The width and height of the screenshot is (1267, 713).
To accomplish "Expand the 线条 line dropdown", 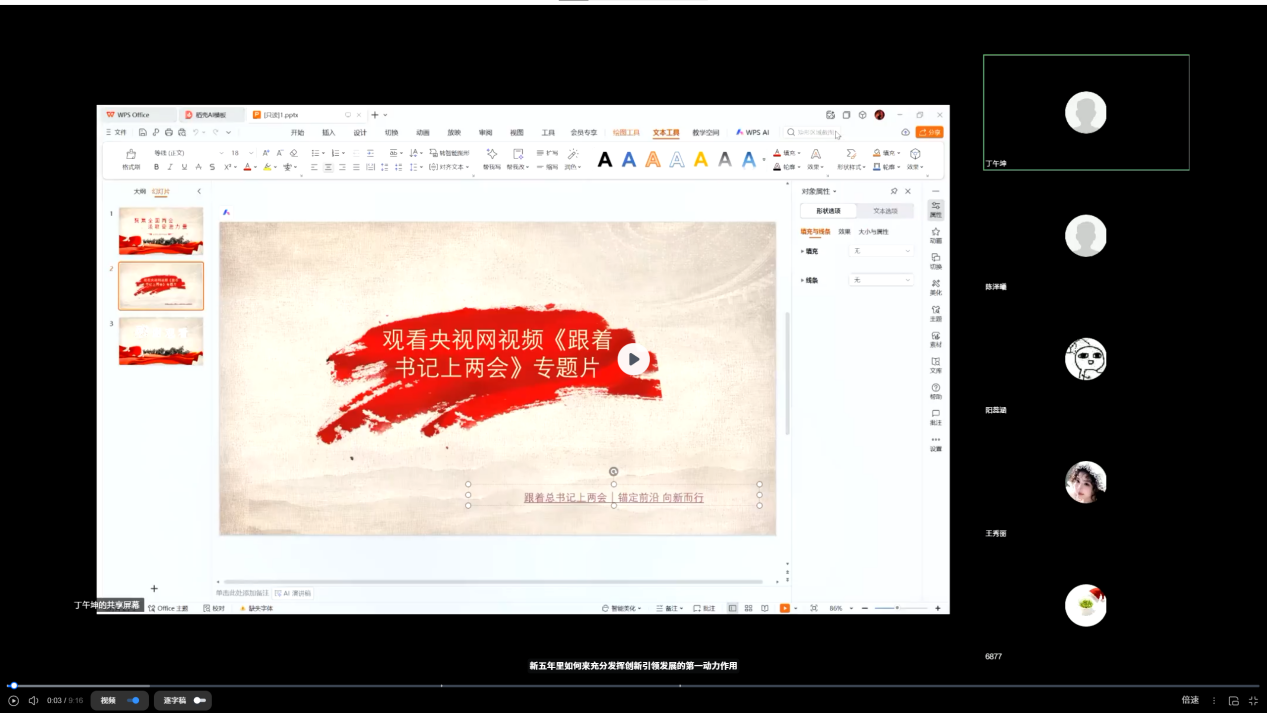I will pyautogui.click(x=881, y=280).
